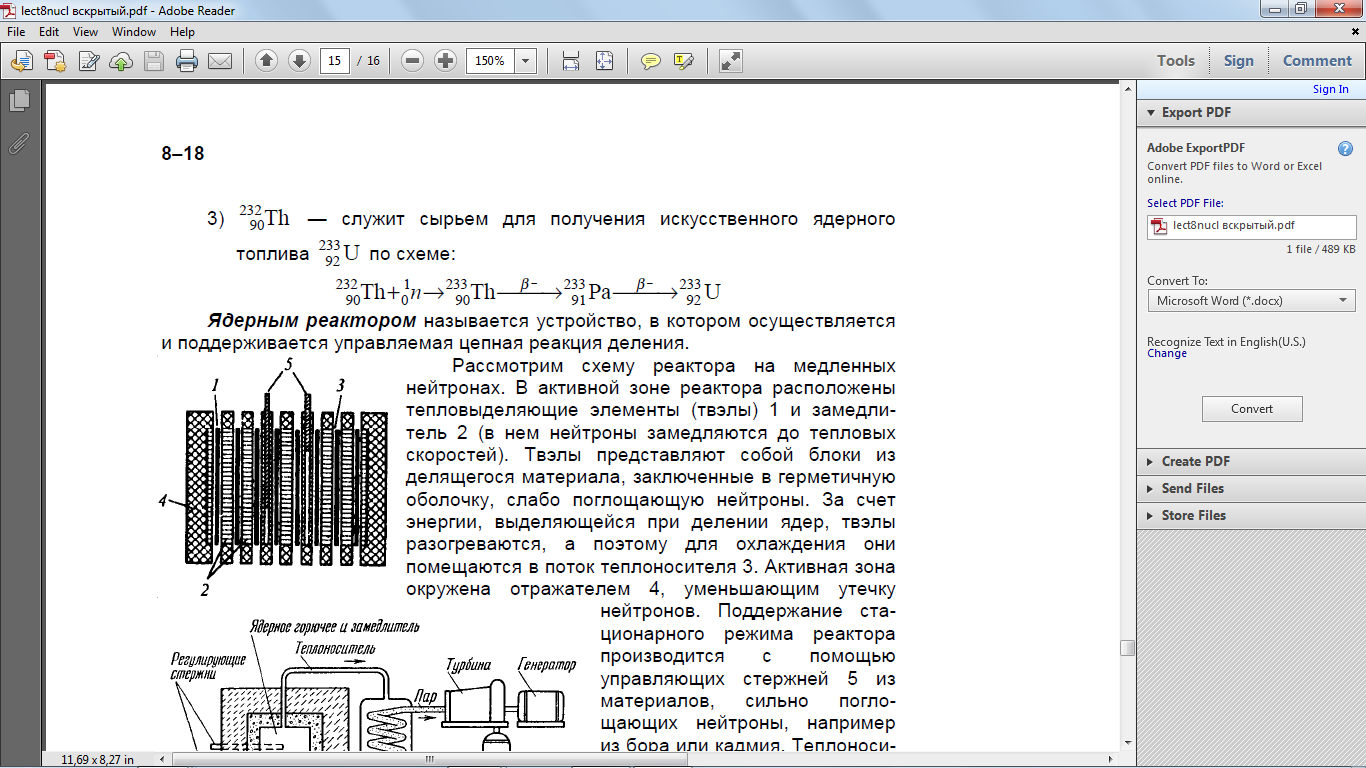Click the 'Recognize Text in English(U.S.)' text
The image size is (1366, 768).
pyautogui.click(x=1226, y=342)
